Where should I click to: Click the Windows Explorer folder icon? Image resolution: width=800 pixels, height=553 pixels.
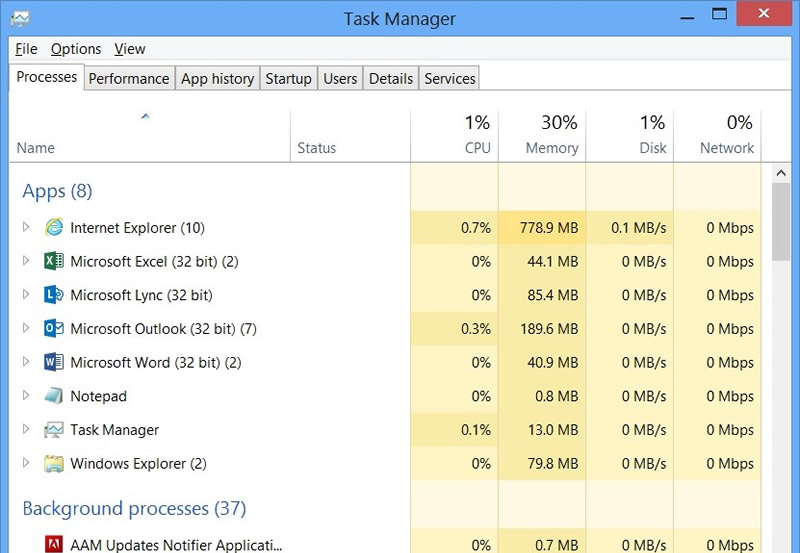click(54, 463)
